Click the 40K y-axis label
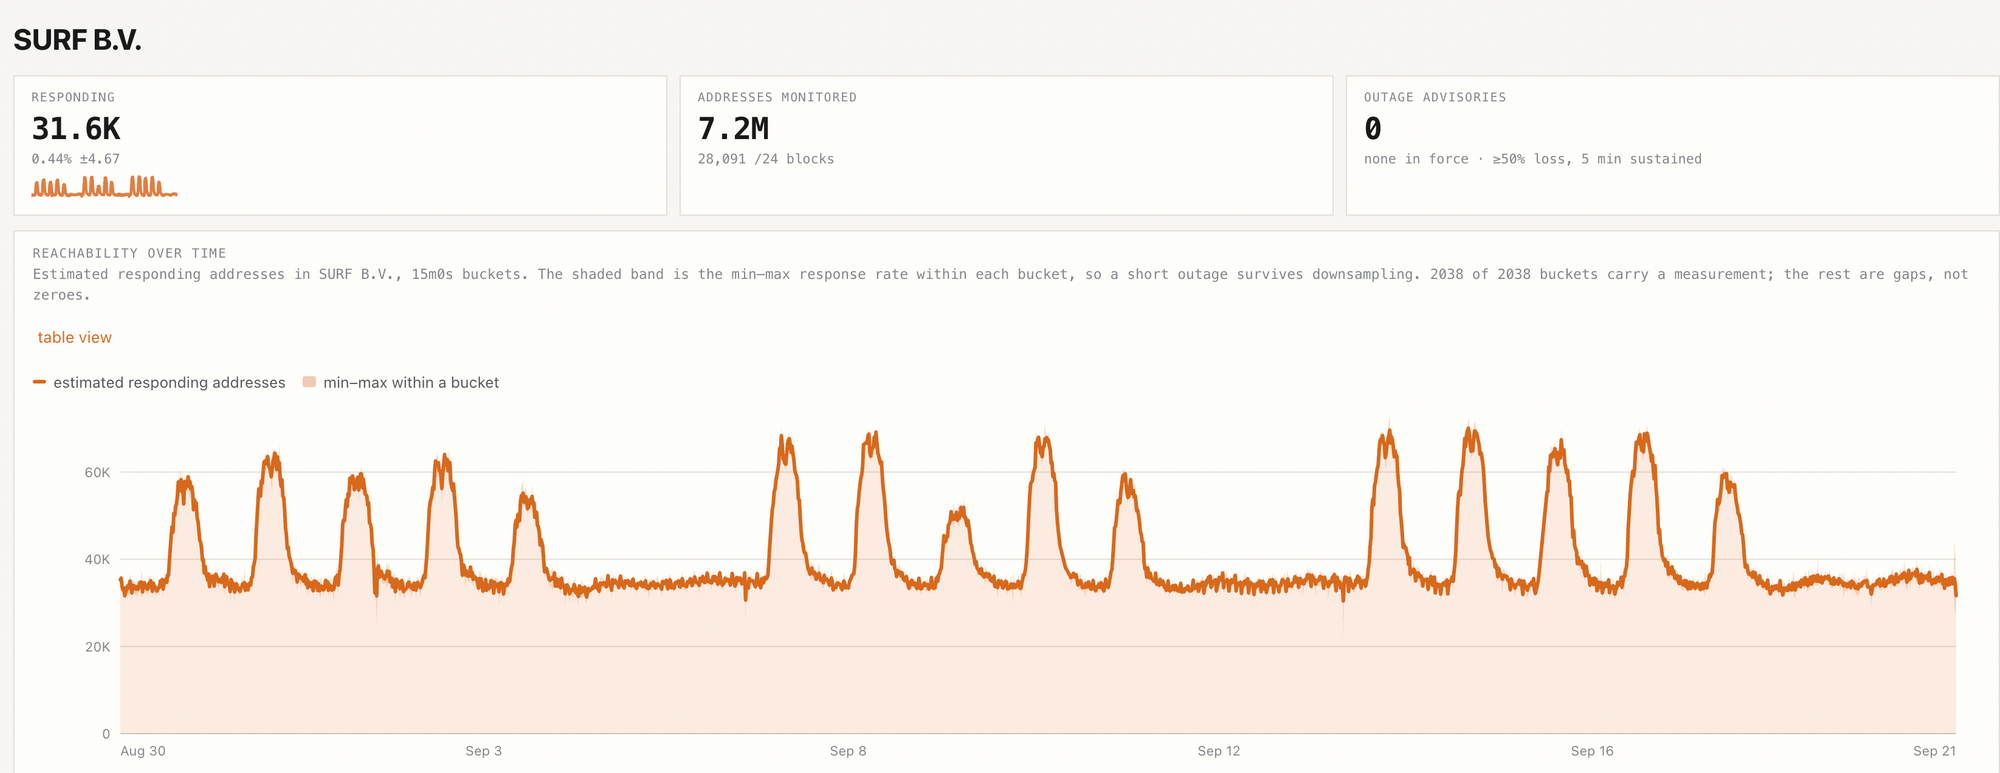The image size is (2000, 773). [x=97, y=559]
